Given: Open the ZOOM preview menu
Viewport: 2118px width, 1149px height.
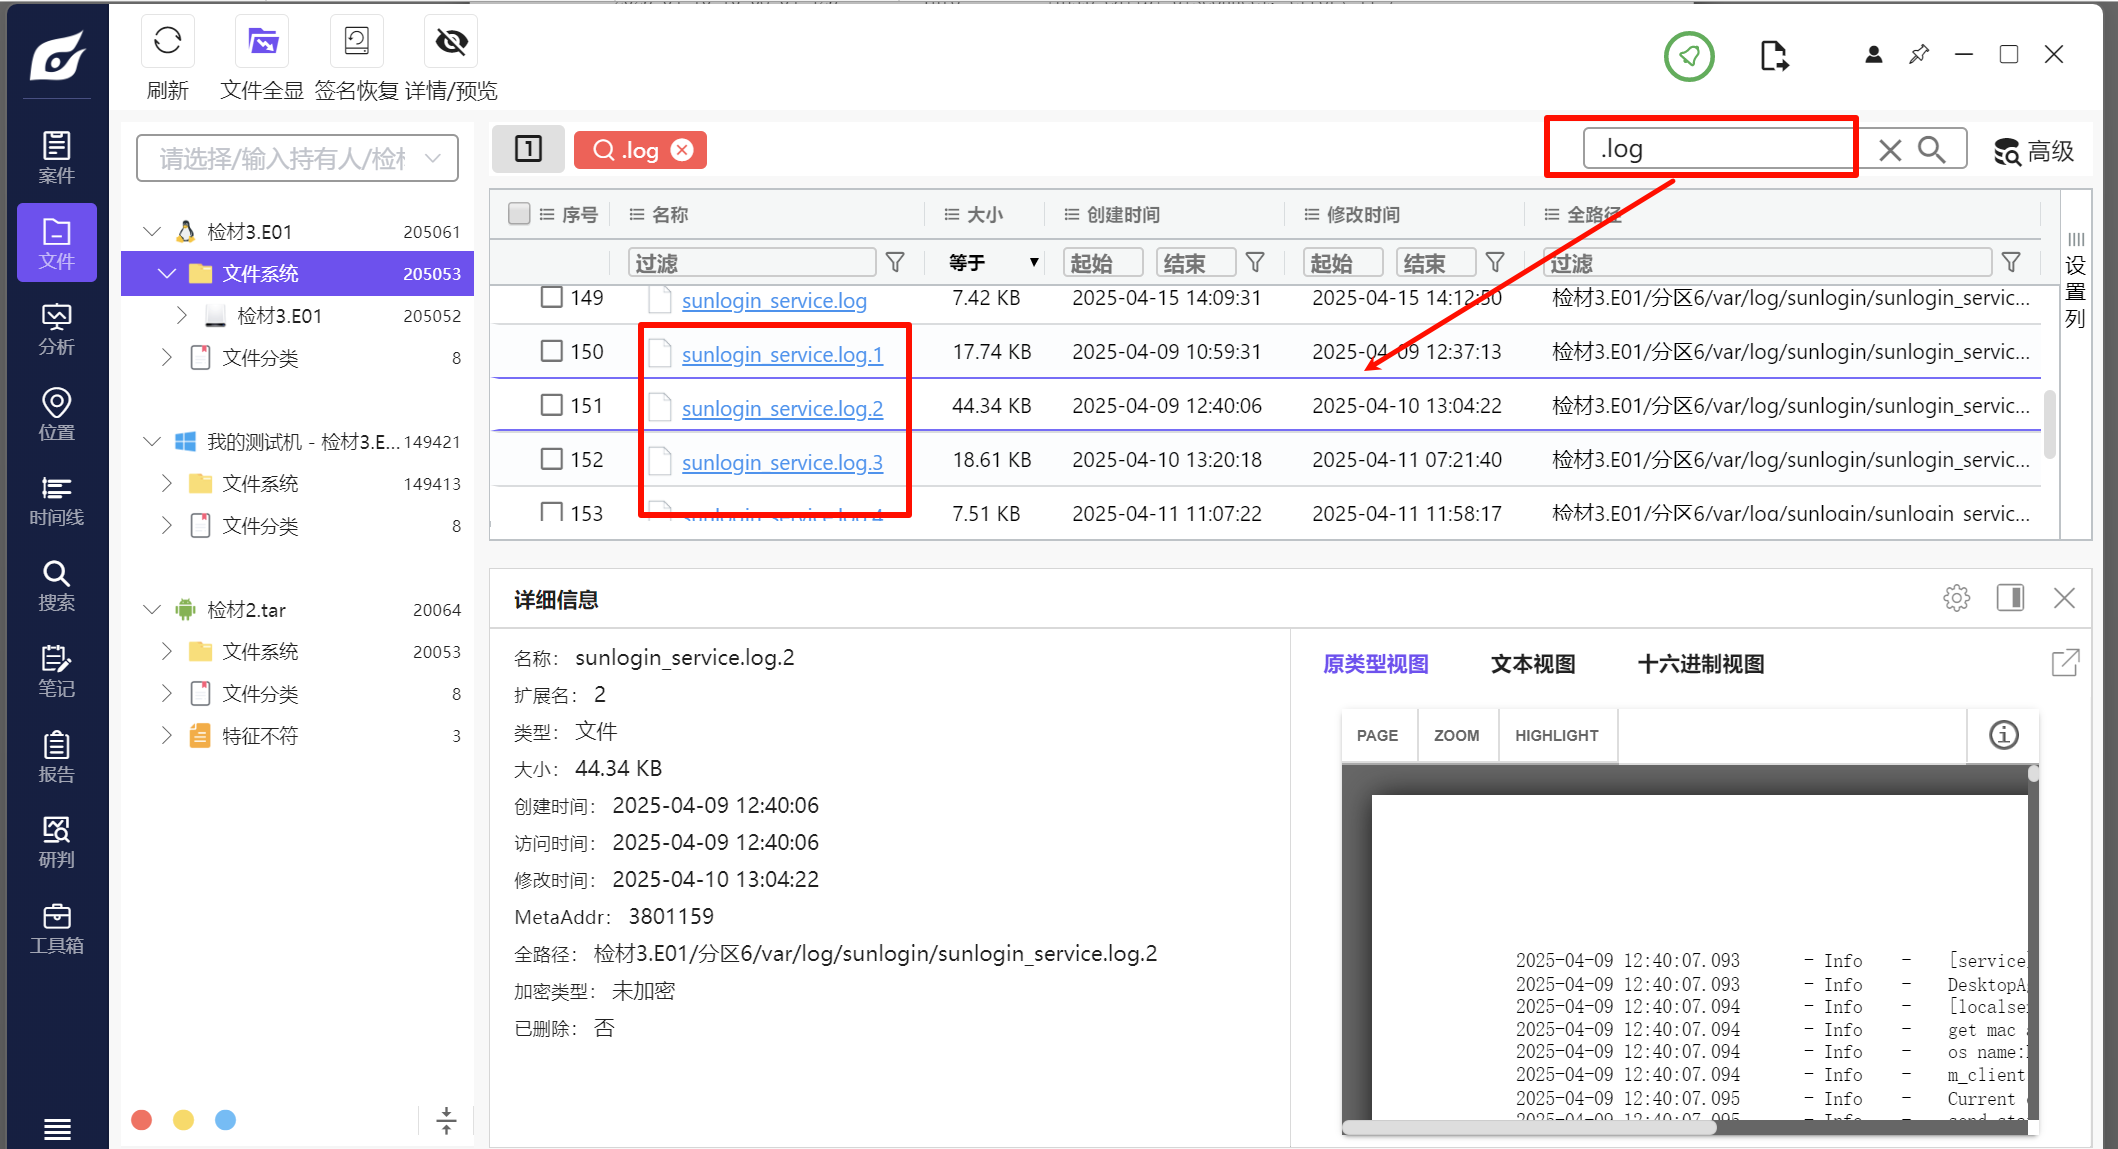Looking at the screenshot, I should [x=1457, y=736].
